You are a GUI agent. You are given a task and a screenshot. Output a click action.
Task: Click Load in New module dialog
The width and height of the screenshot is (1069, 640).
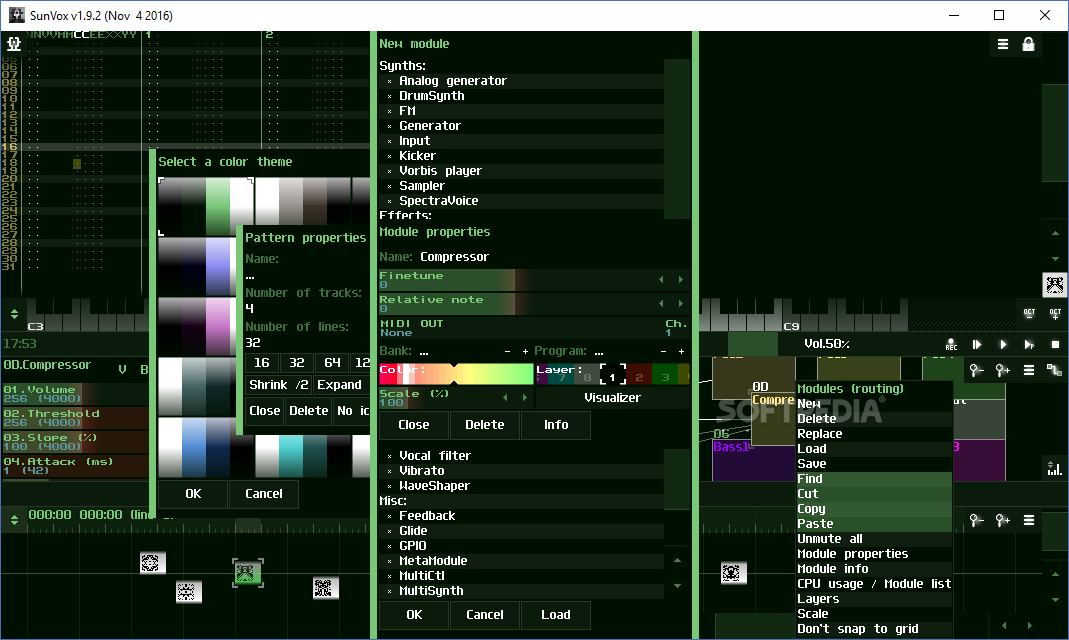(x=556, y=615)
